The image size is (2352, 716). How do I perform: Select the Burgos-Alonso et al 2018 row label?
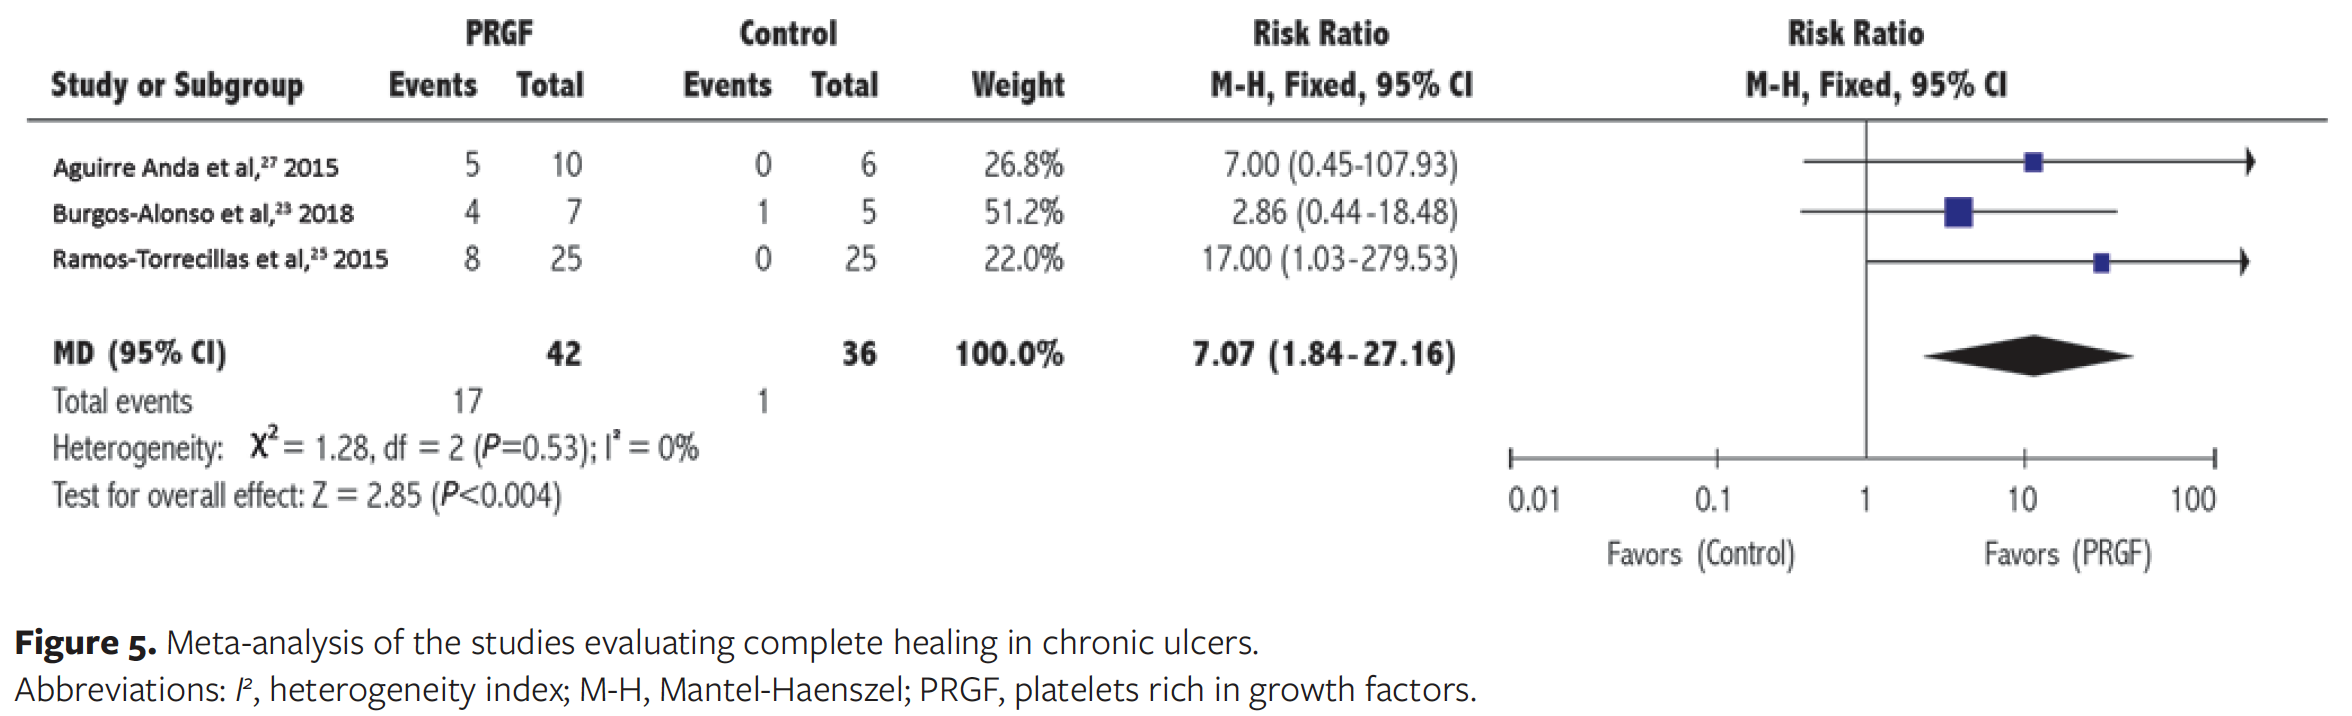tap(202, 213)
